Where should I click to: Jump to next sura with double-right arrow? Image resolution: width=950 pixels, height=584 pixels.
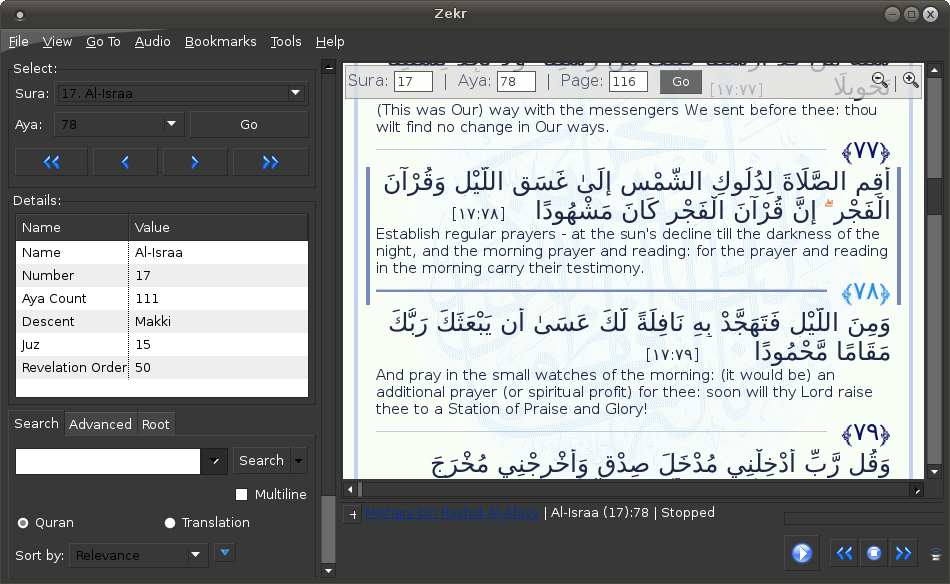pyautogui.click(x=270, y=162)
